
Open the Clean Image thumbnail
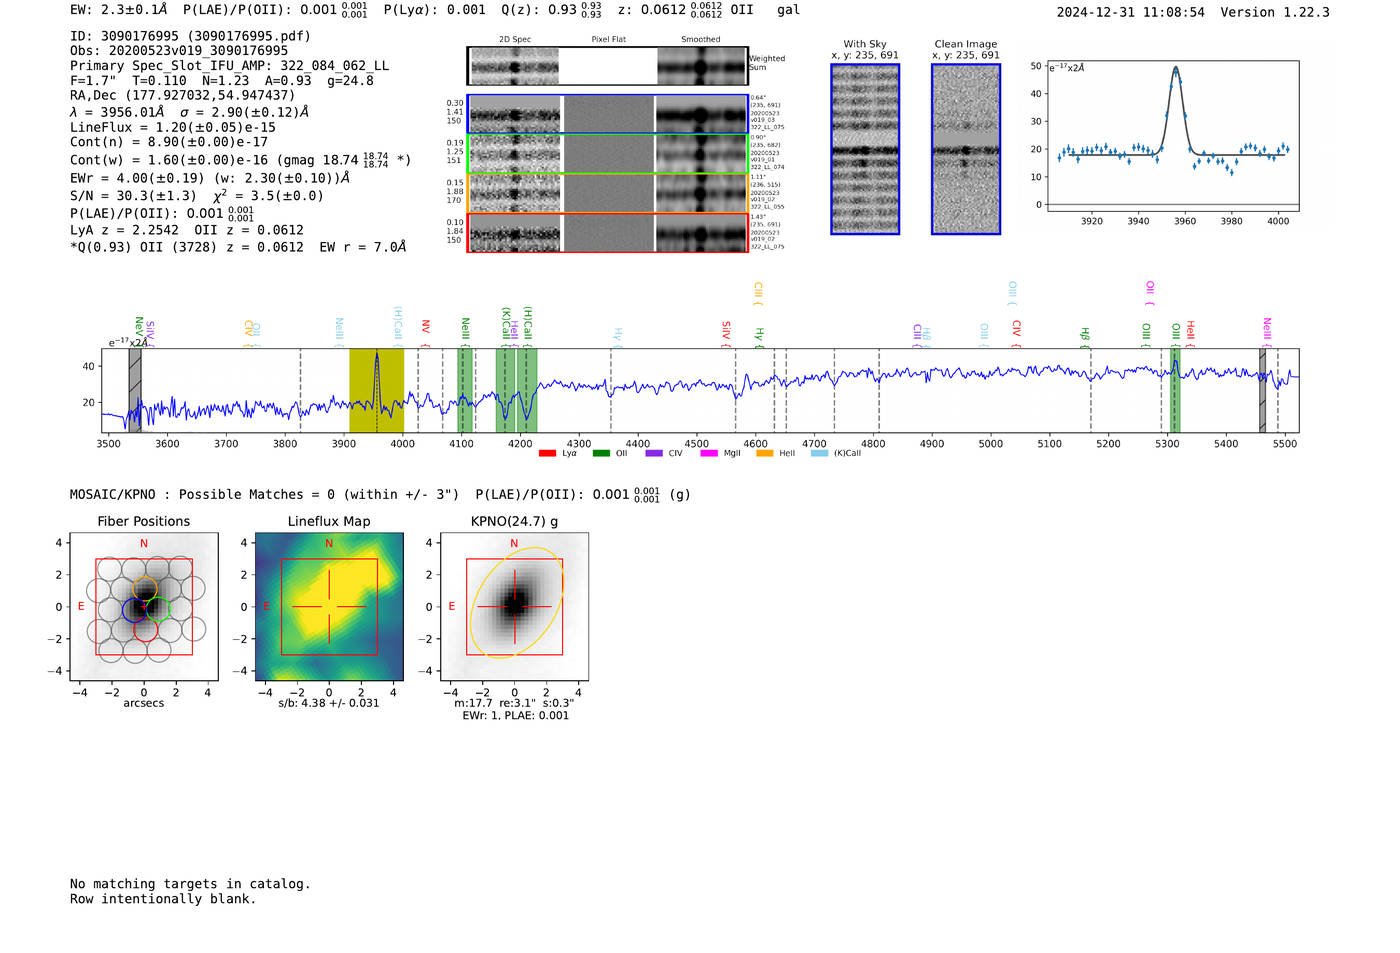coord(966,149)
